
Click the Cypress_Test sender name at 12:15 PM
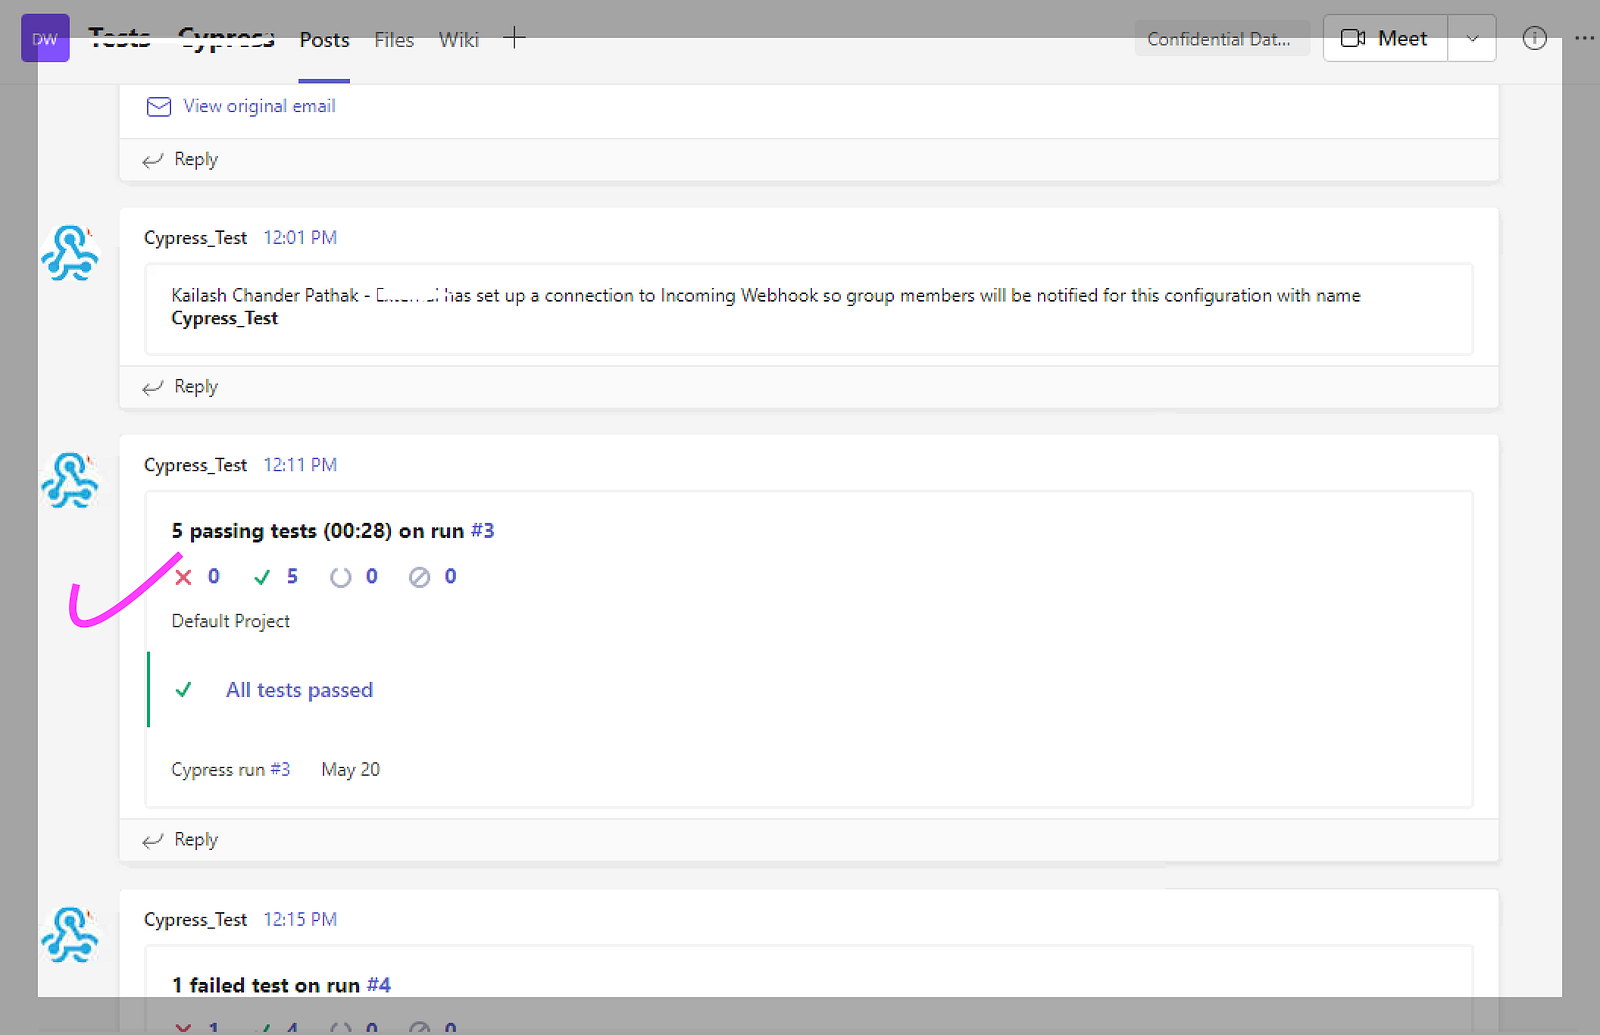195,919
